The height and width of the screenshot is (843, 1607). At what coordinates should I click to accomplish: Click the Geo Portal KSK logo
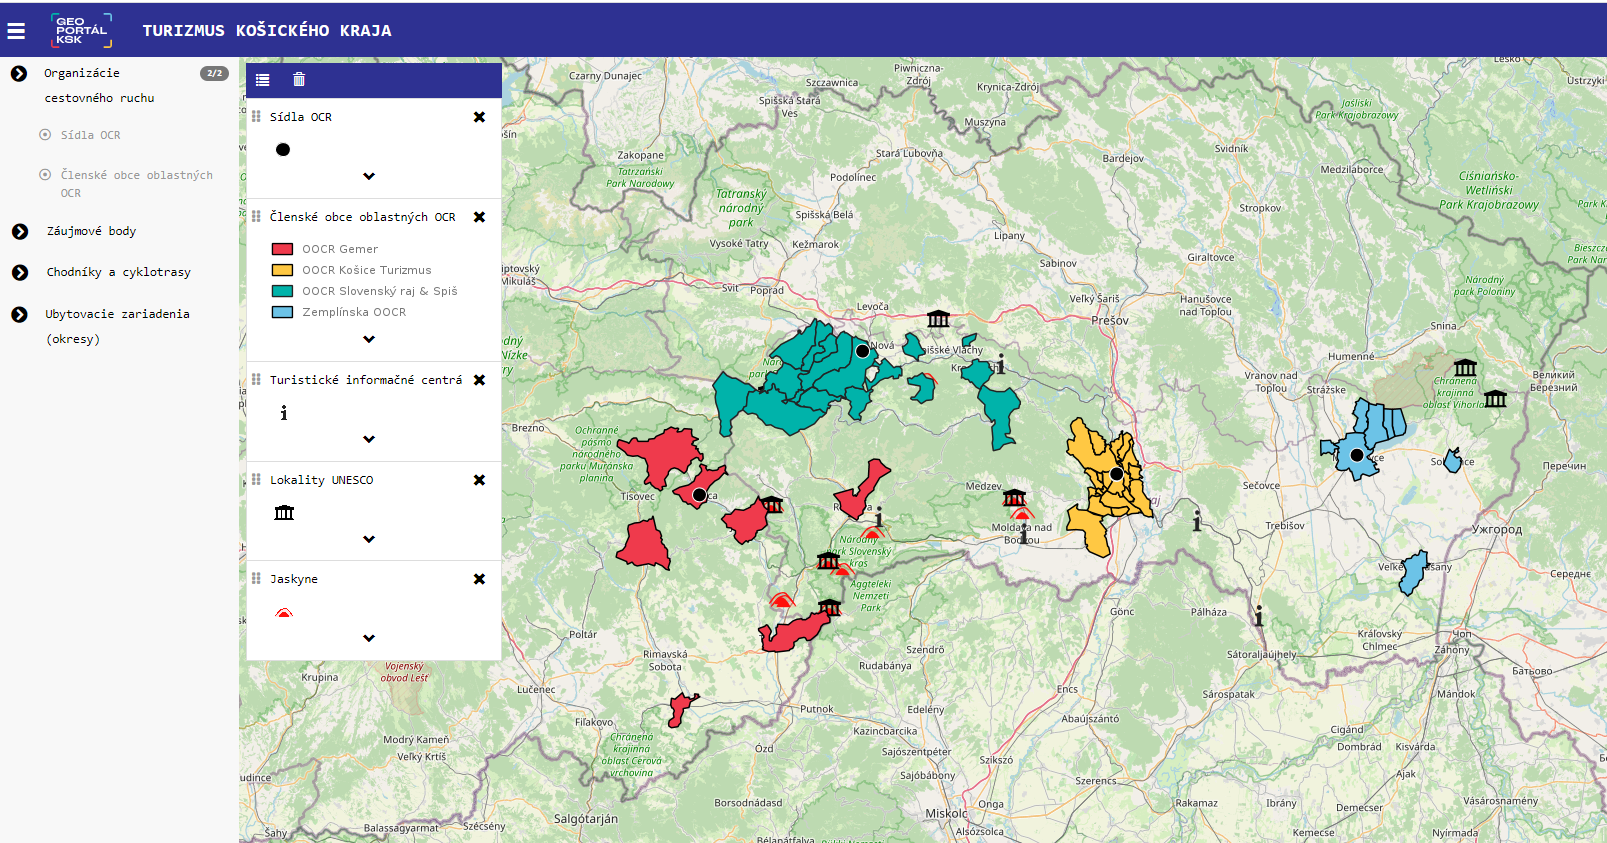pos(81,30)
